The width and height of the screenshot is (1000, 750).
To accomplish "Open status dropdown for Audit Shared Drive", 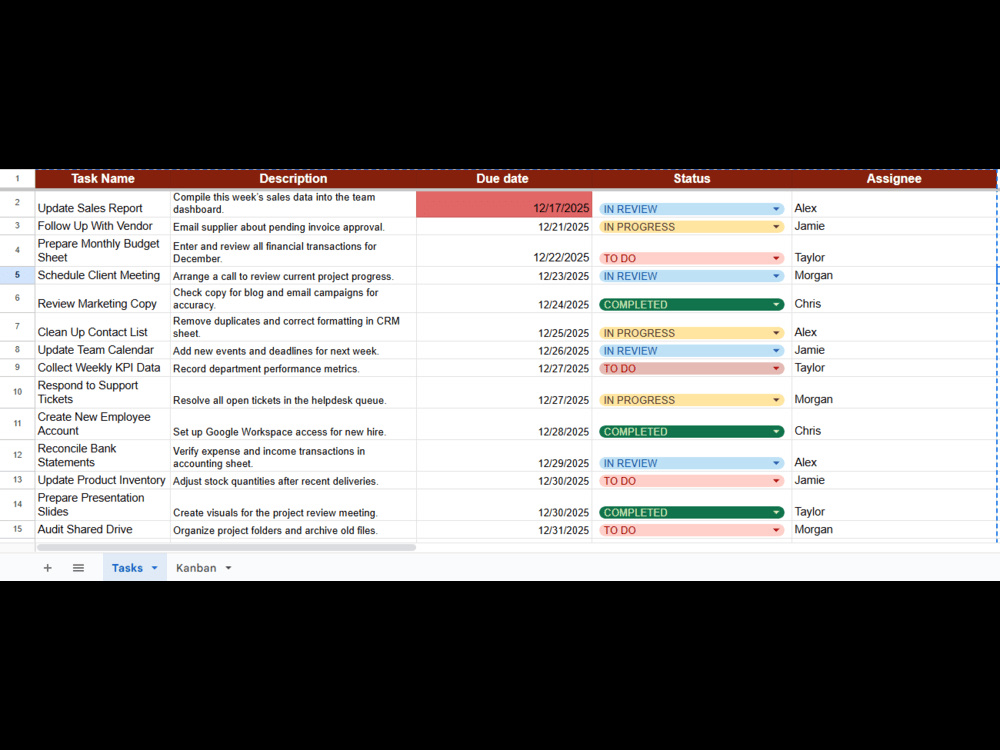I will pyautogui.click(x=776, y=530).
